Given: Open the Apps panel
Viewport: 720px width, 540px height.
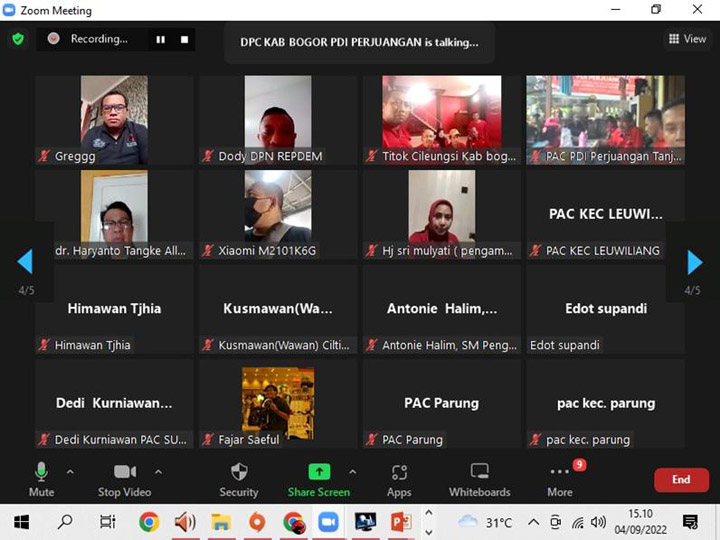Looking at the screenshot, I should point(399,477).
